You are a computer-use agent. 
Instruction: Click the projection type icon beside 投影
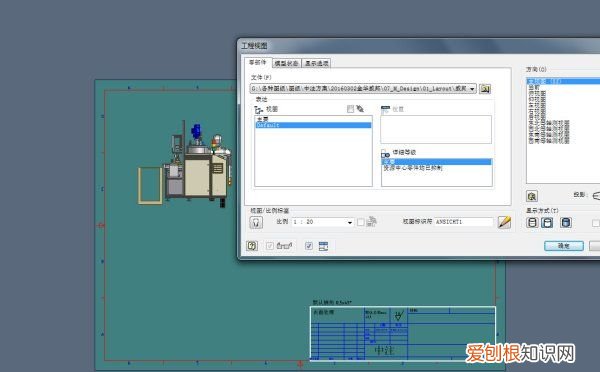pos(596,196)
